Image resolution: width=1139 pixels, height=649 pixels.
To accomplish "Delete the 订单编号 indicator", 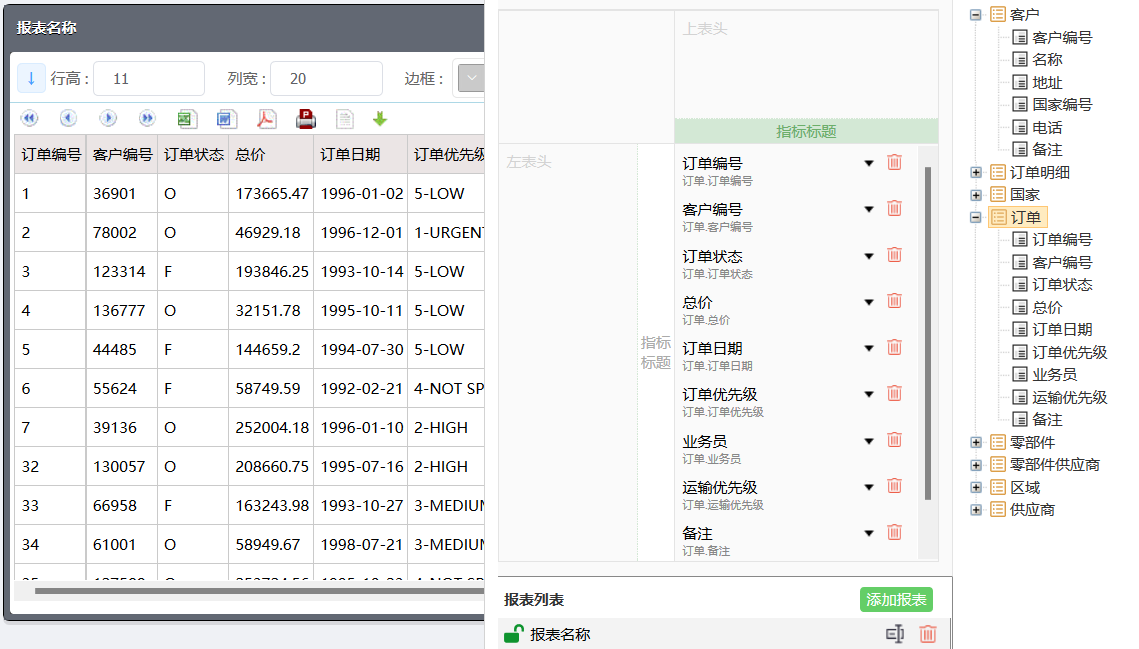I will click(894, 162).
